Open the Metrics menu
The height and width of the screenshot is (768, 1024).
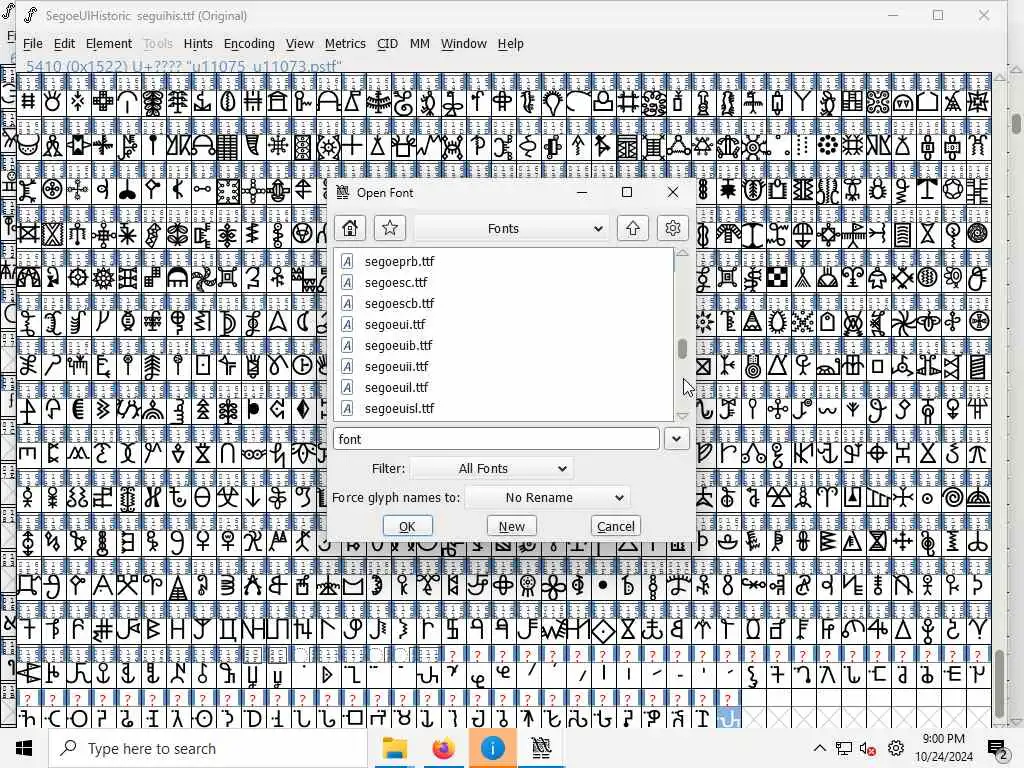click(x=345, y=44)
